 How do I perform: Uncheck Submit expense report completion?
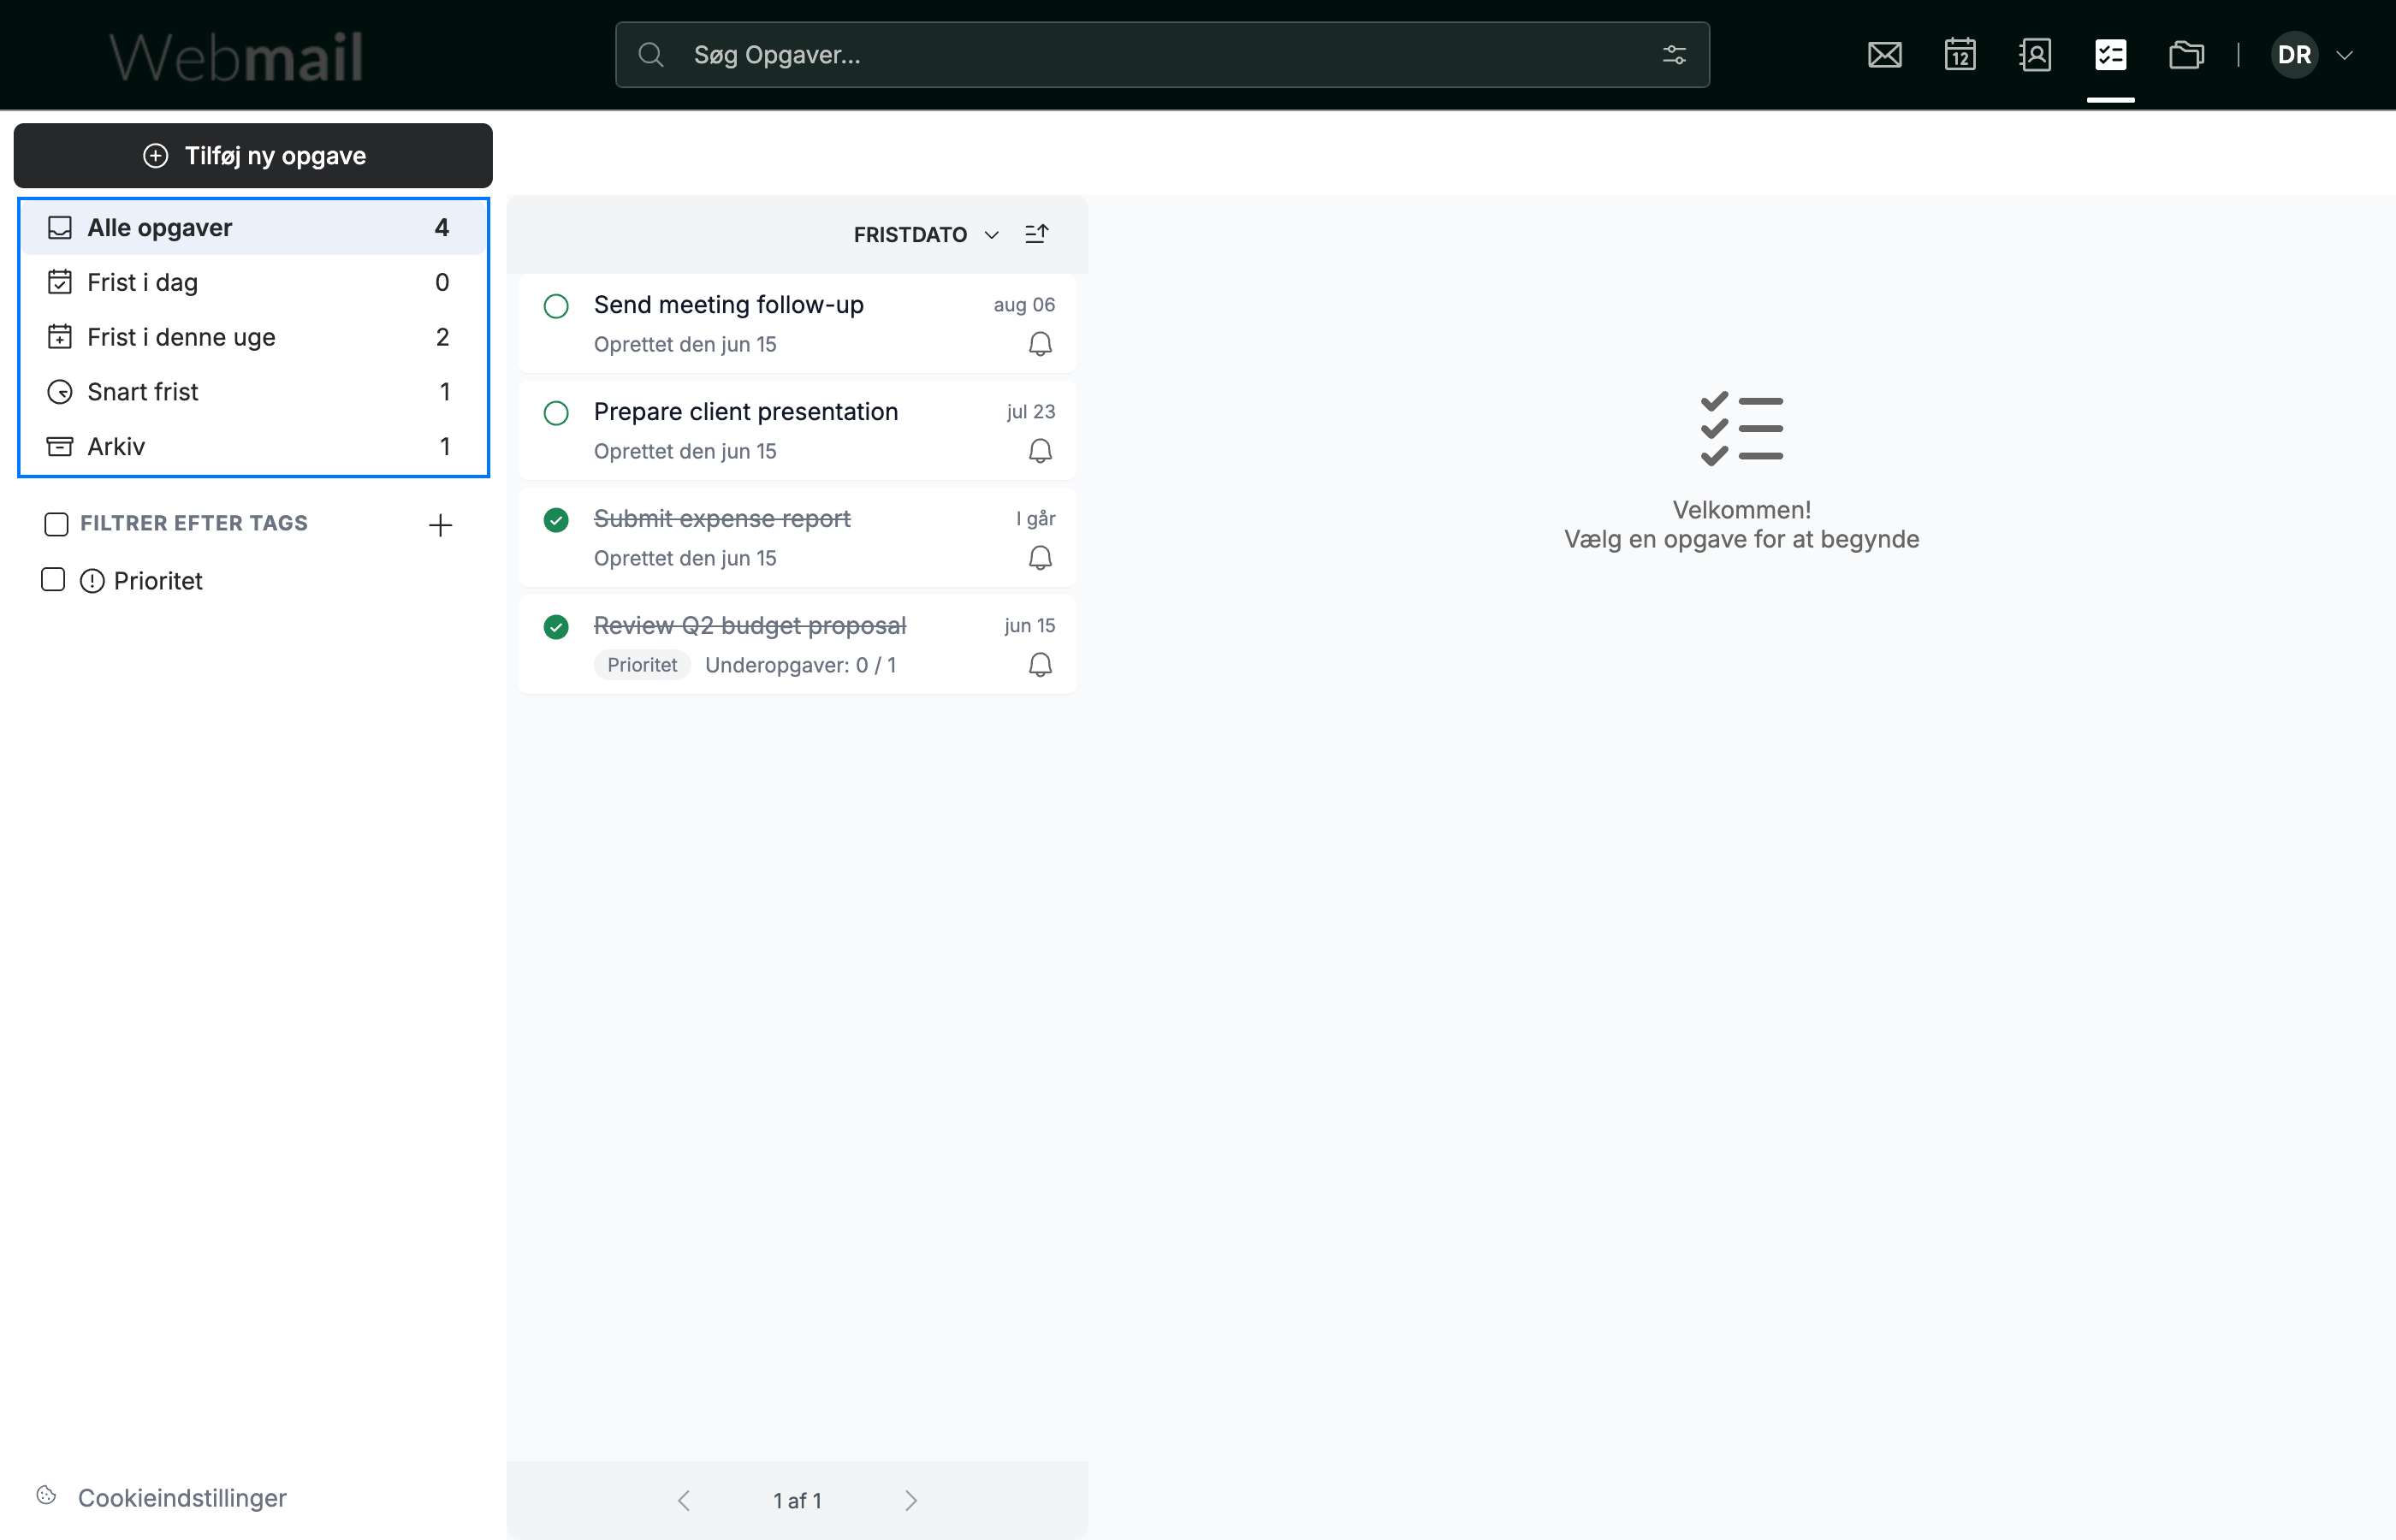pyautogui.click(x=556, y=520)
